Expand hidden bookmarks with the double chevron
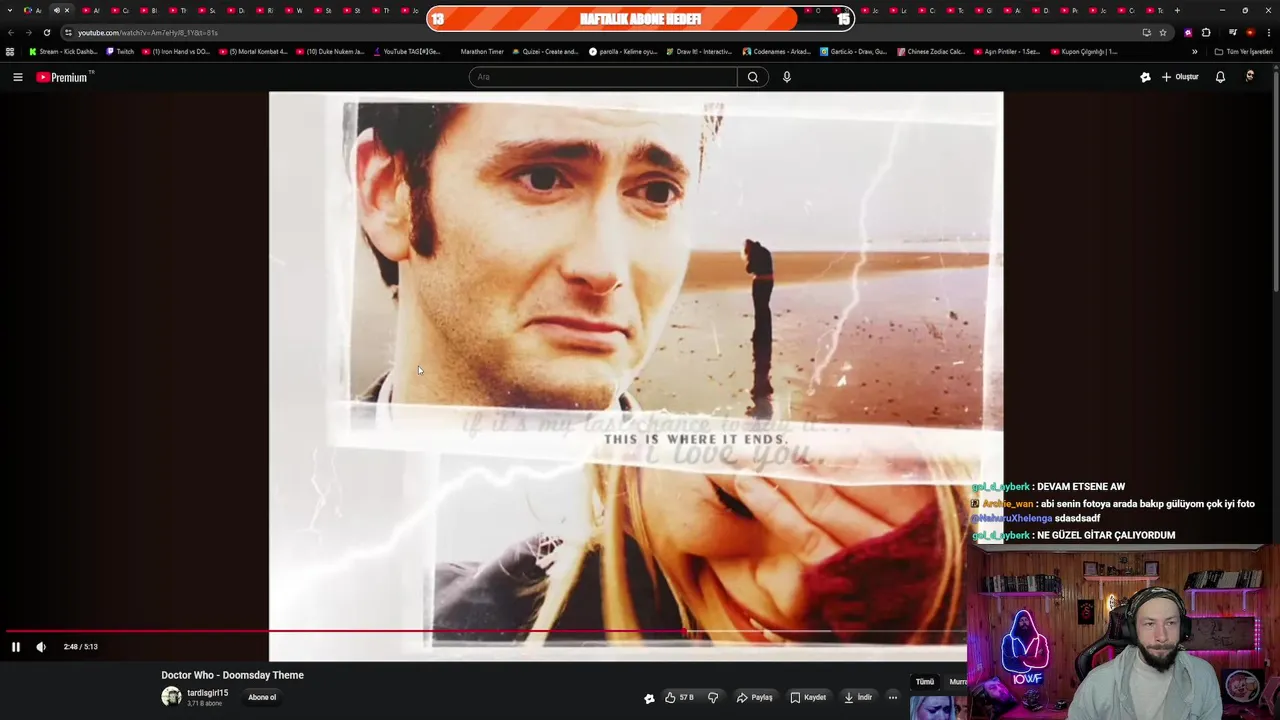The height and width of the screenshot is (720, 1280). pyautogui.click(x=1194, y=52)
